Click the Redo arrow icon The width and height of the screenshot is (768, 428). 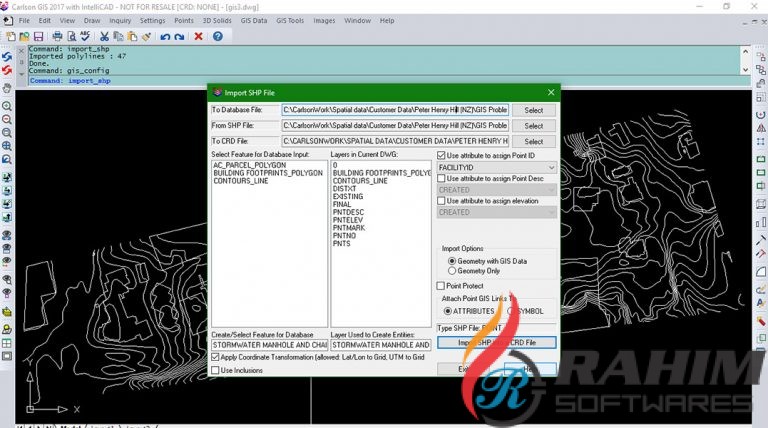(179, 37)
